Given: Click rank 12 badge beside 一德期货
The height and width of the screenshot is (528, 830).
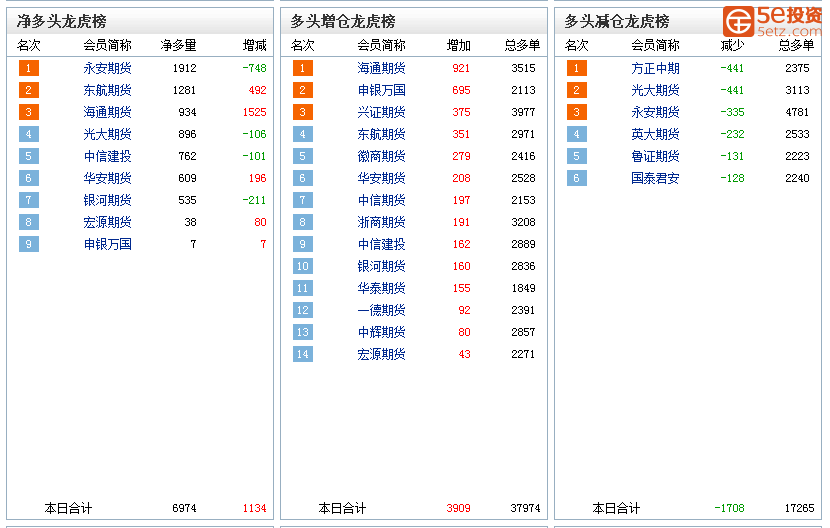Looking at the screenshot, I should tap(303, 310).
